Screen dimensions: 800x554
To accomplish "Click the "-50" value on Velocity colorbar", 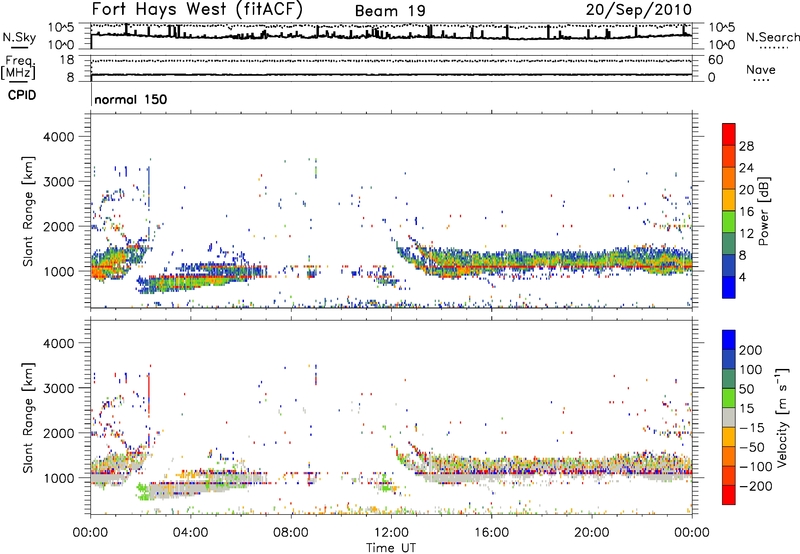I will 750,447.
